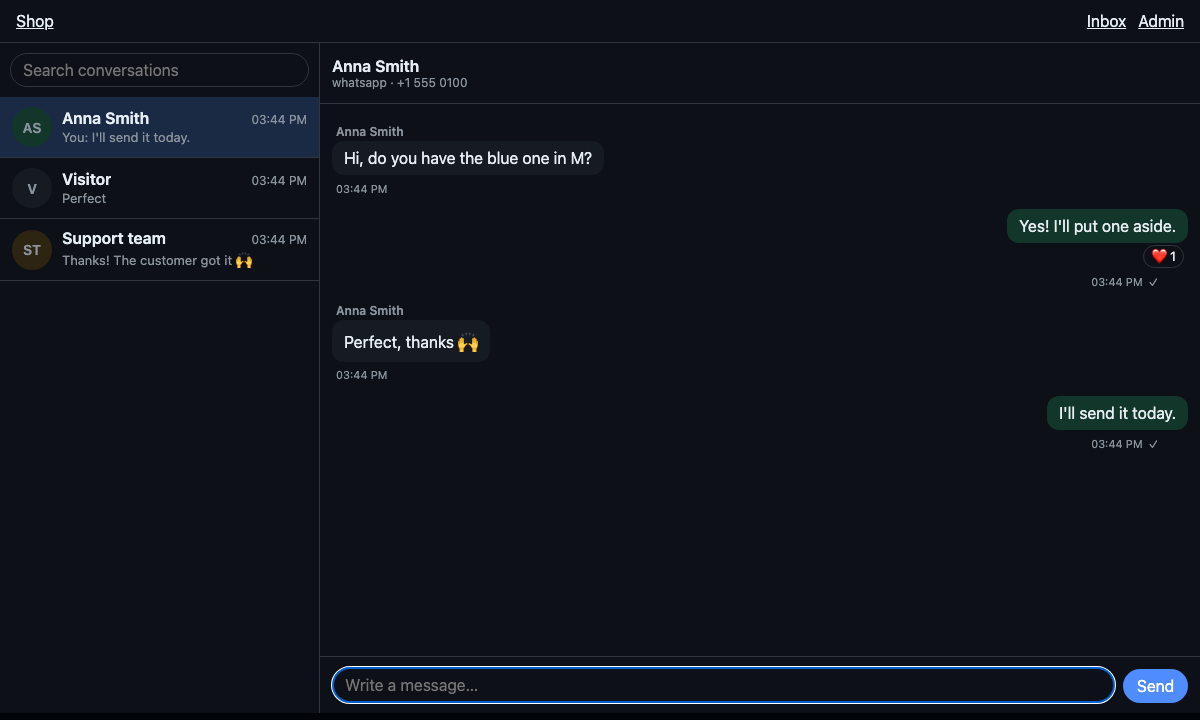Click the Anna Smith chat header name
Viewport: 1200px width, 720px height.
click(x=375, y=66)
